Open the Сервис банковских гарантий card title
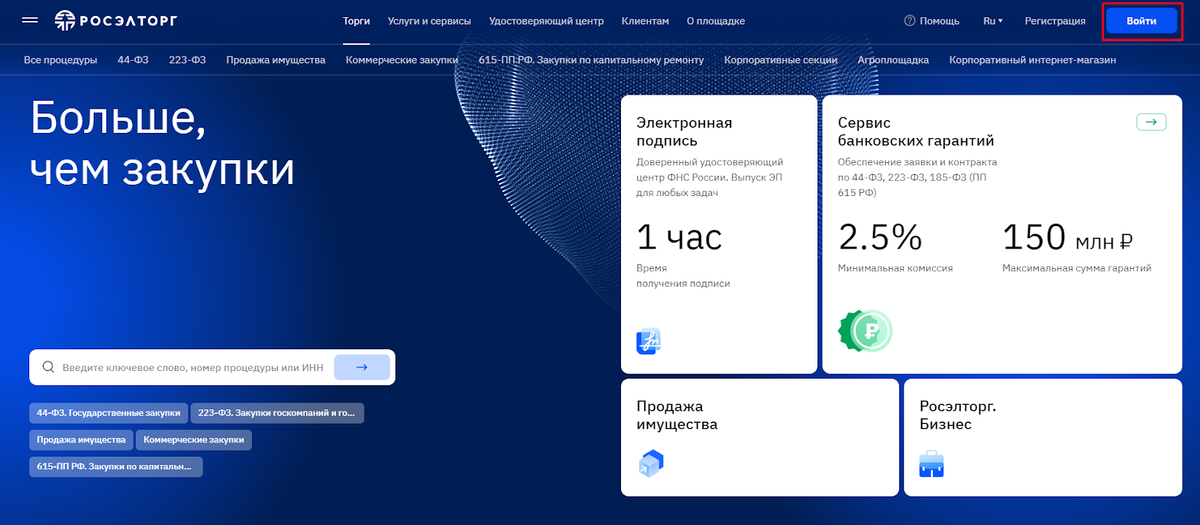Viewport: 1200px width, 525px height. click(x=916, y=132)
